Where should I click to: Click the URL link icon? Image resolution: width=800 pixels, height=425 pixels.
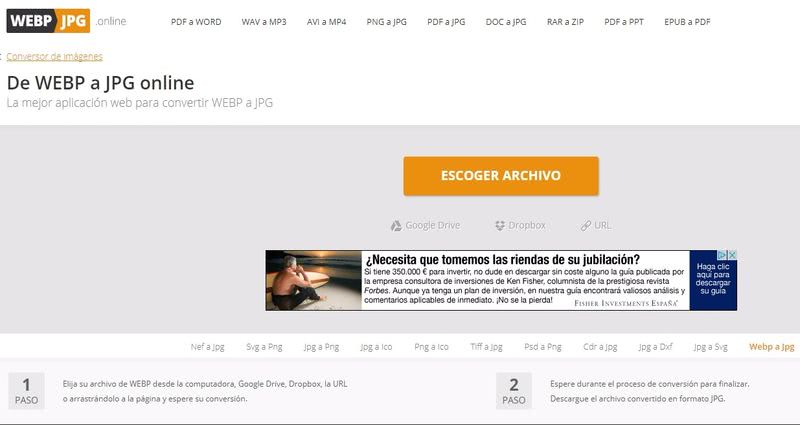click(585, 226)
